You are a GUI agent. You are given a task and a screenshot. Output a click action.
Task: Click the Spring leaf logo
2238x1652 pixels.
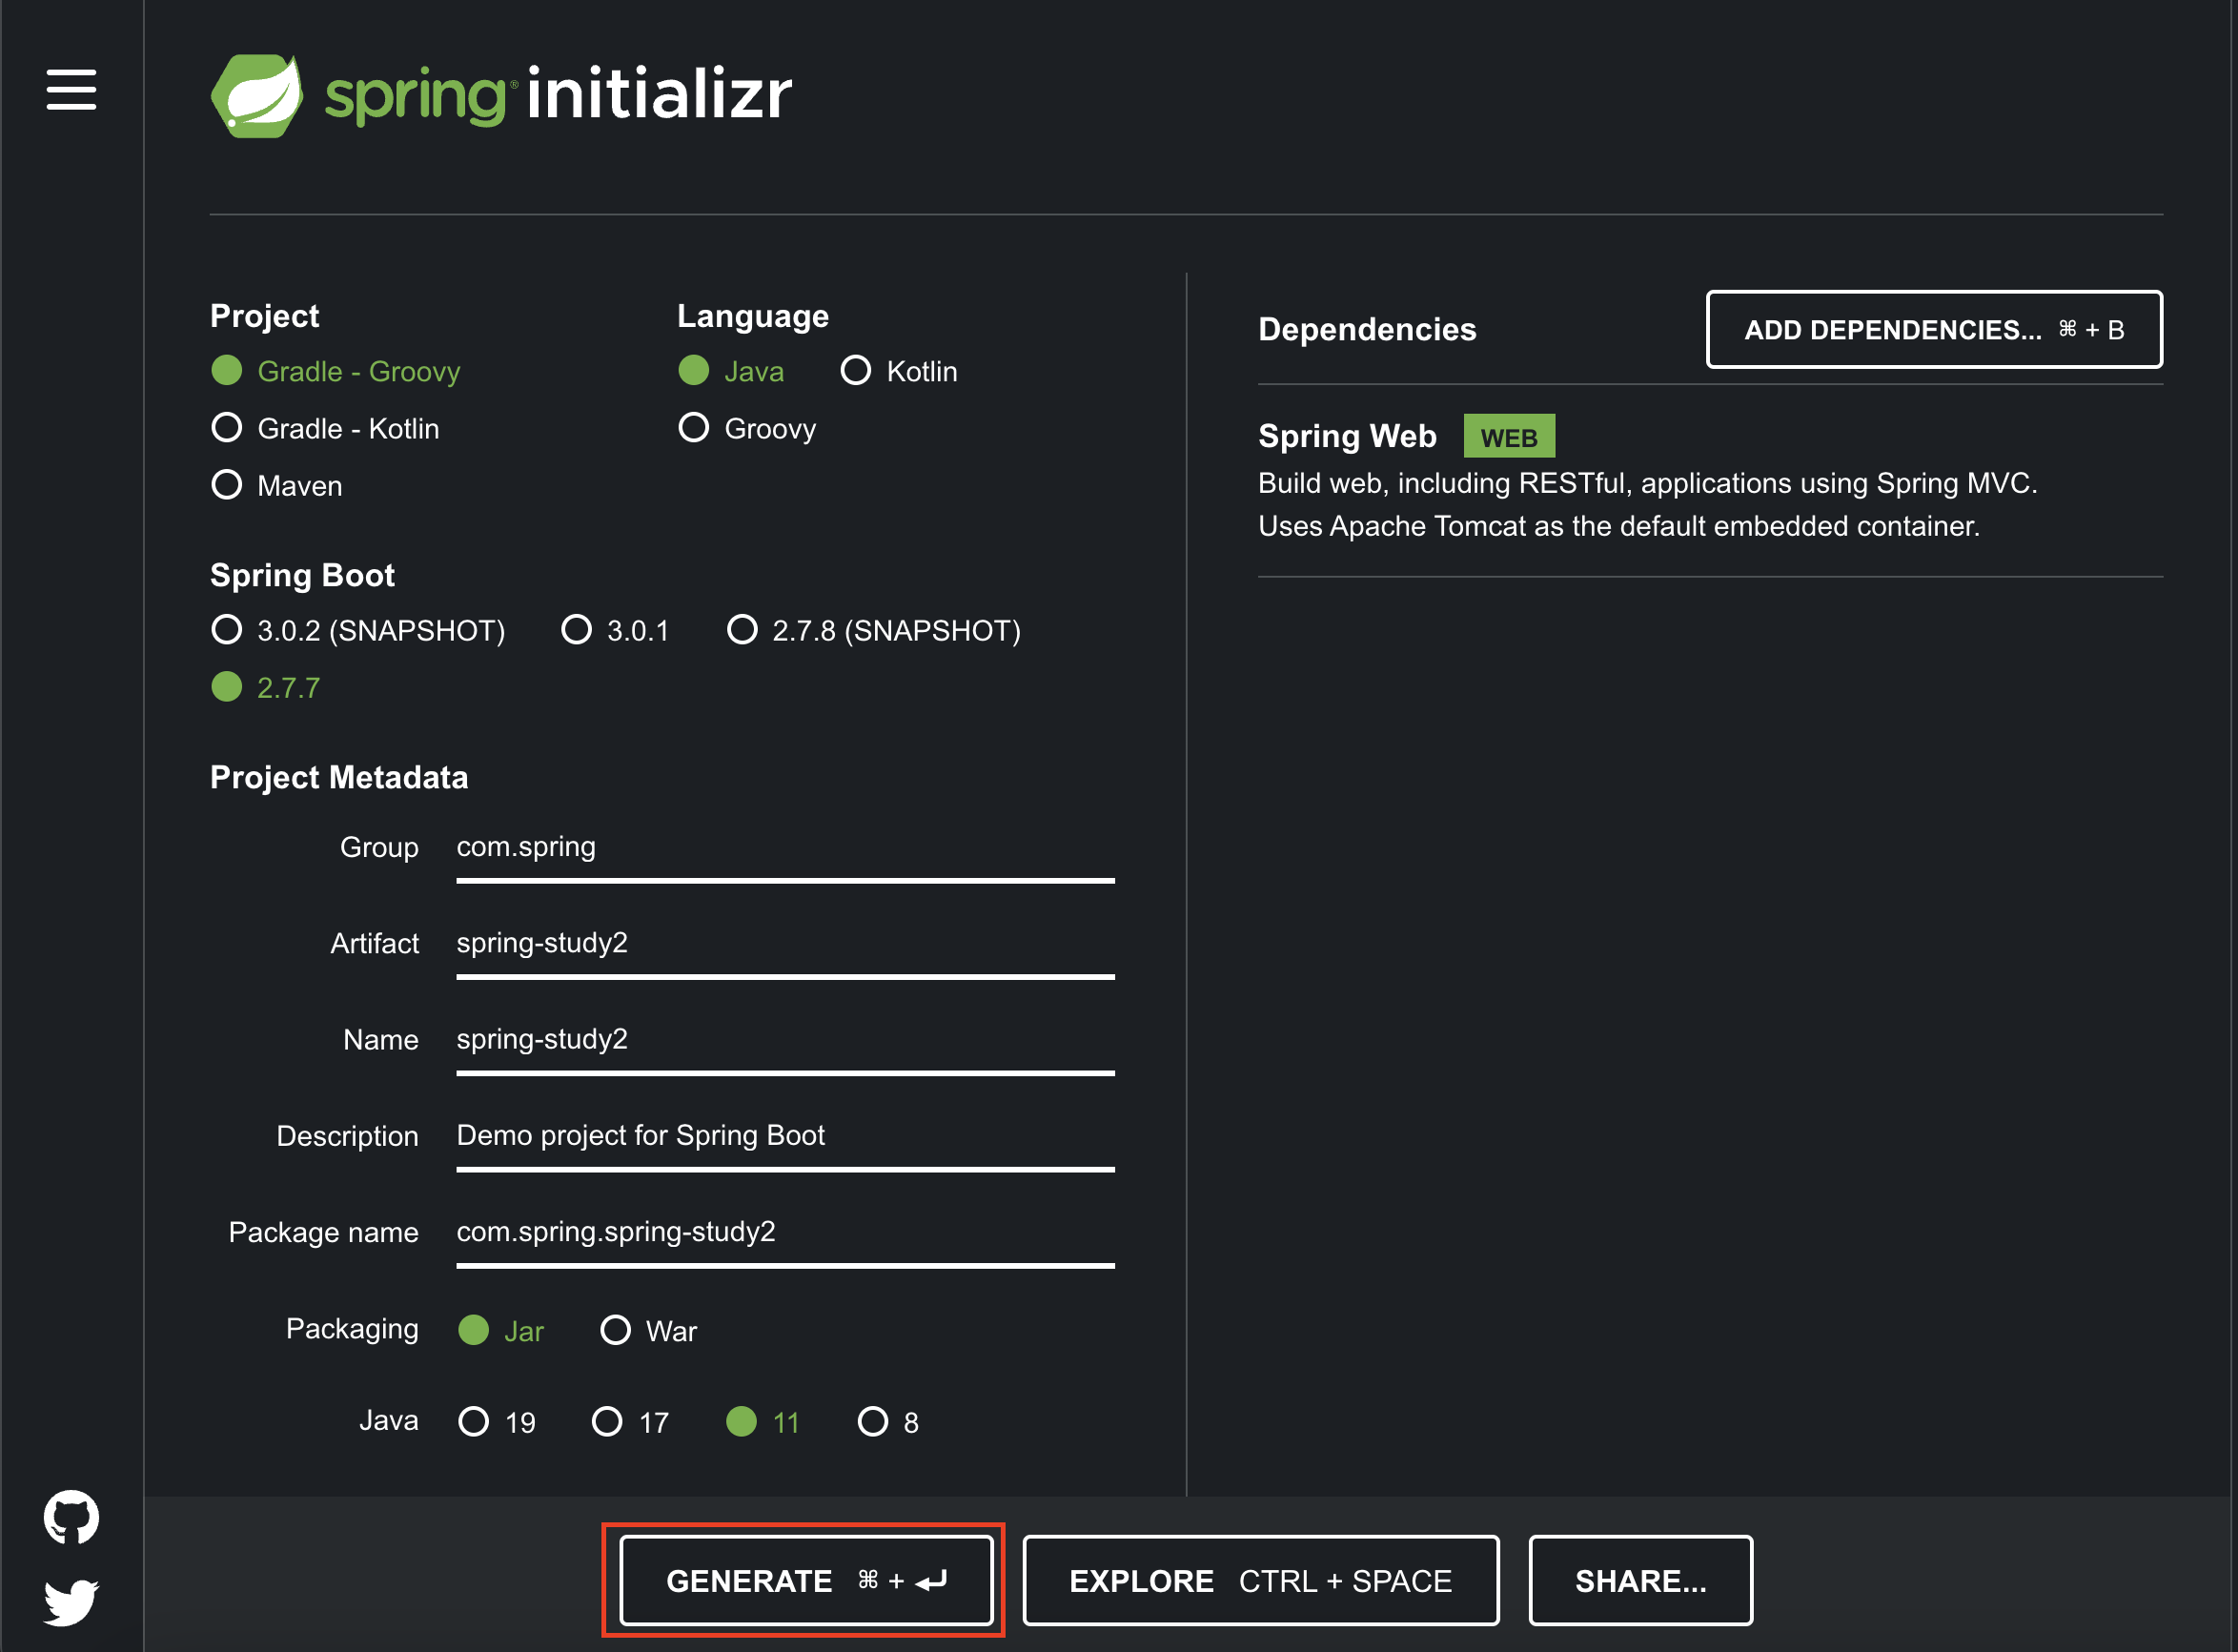[x=257, y=96]
